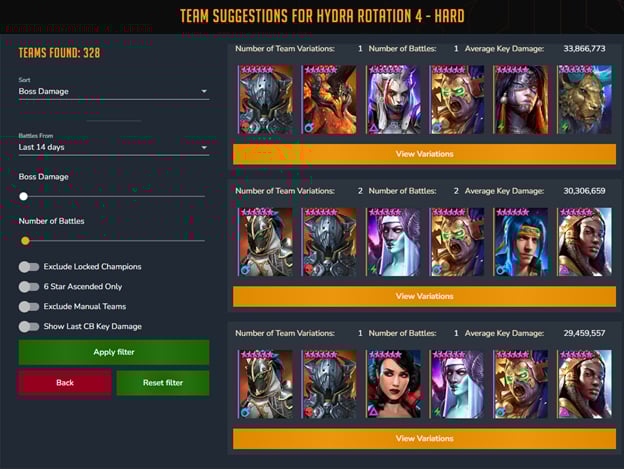Enable Show Last CB Key Damage switch

coord(29,326)
